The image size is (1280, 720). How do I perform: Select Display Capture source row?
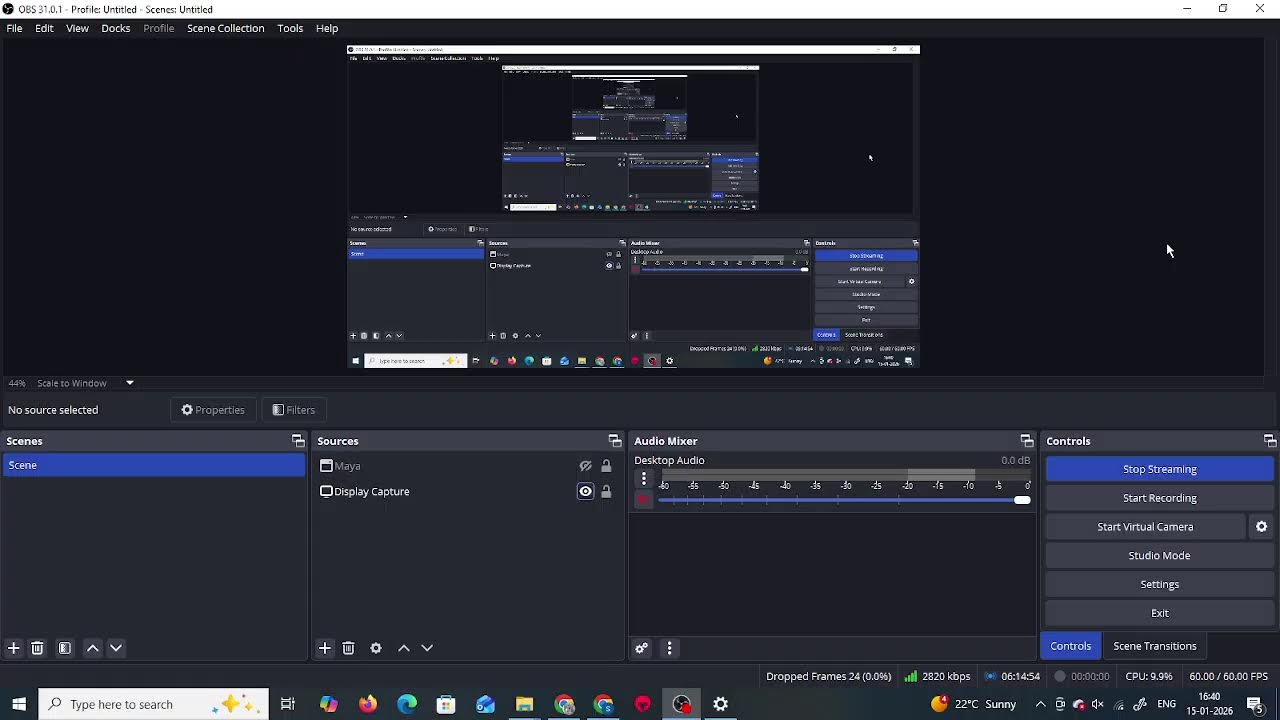click(x=466, y=491)
